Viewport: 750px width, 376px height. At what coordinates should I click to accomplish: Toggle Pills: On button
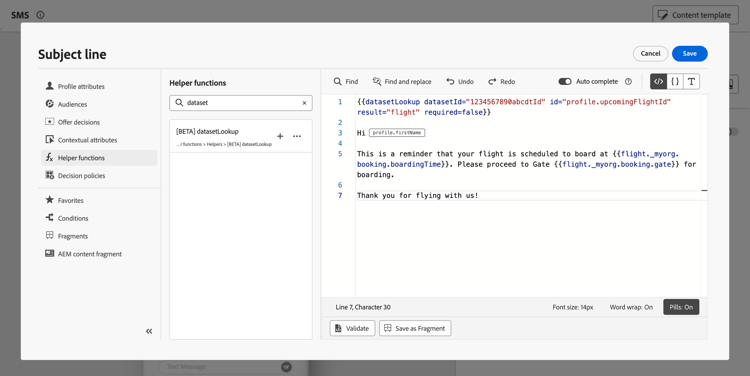681,307
